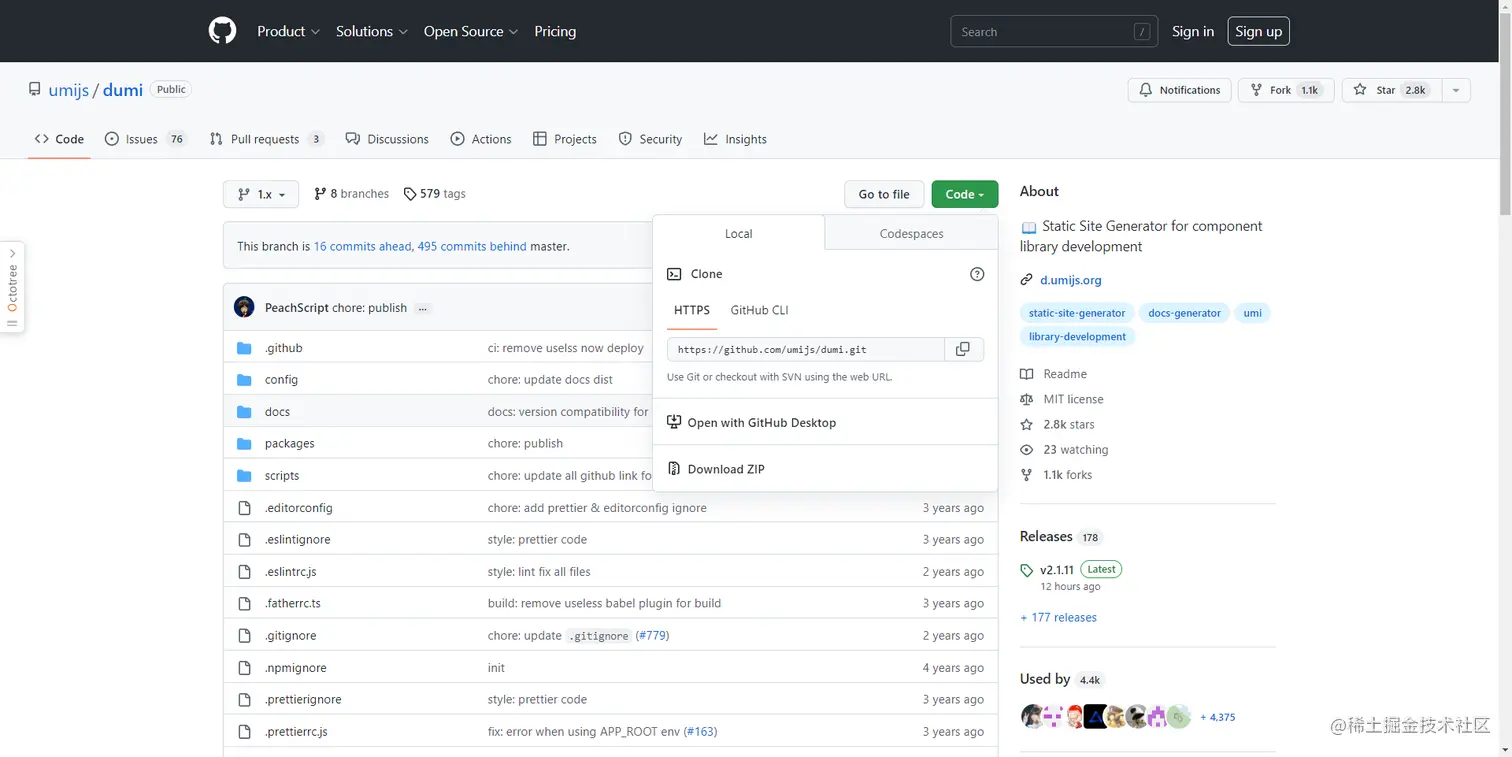
Task: Open the .gitignore file
Action: pyautogui.click(x=290, y=636)
